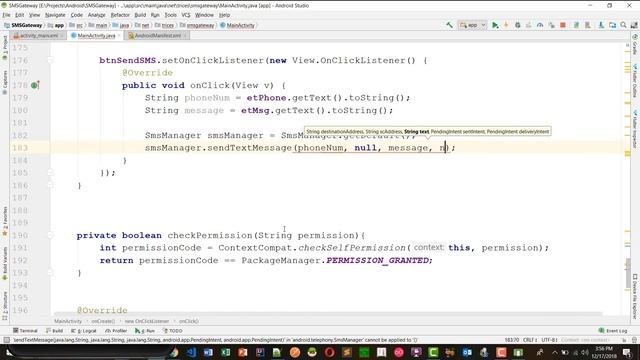Open Word from the Windows taskbar
The image size is (640, 360).
[x=208, y=352]
